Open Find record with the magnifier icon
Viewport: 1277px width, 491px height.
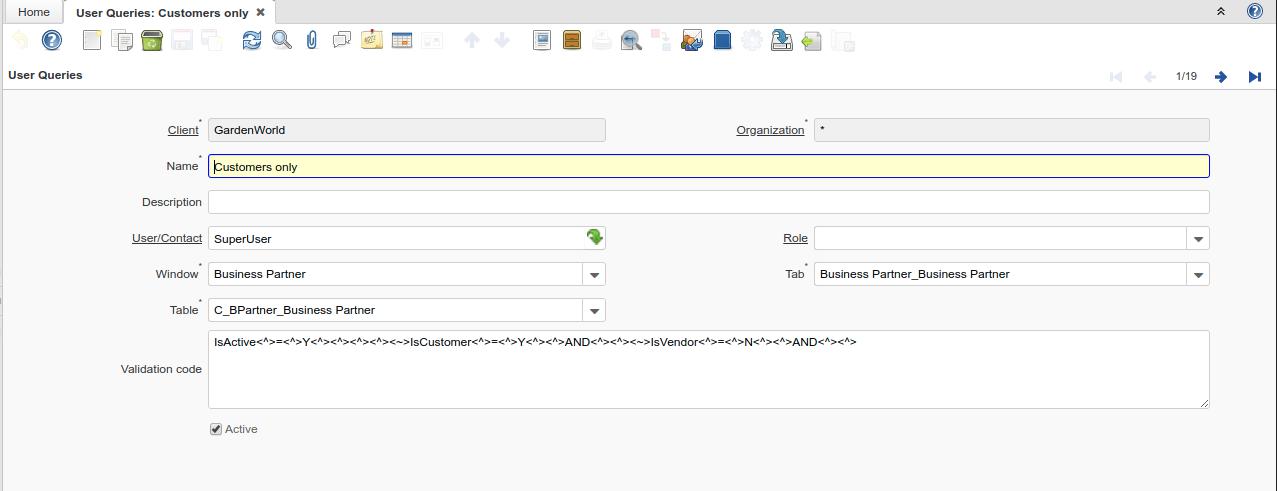click(x=282, y=40)
